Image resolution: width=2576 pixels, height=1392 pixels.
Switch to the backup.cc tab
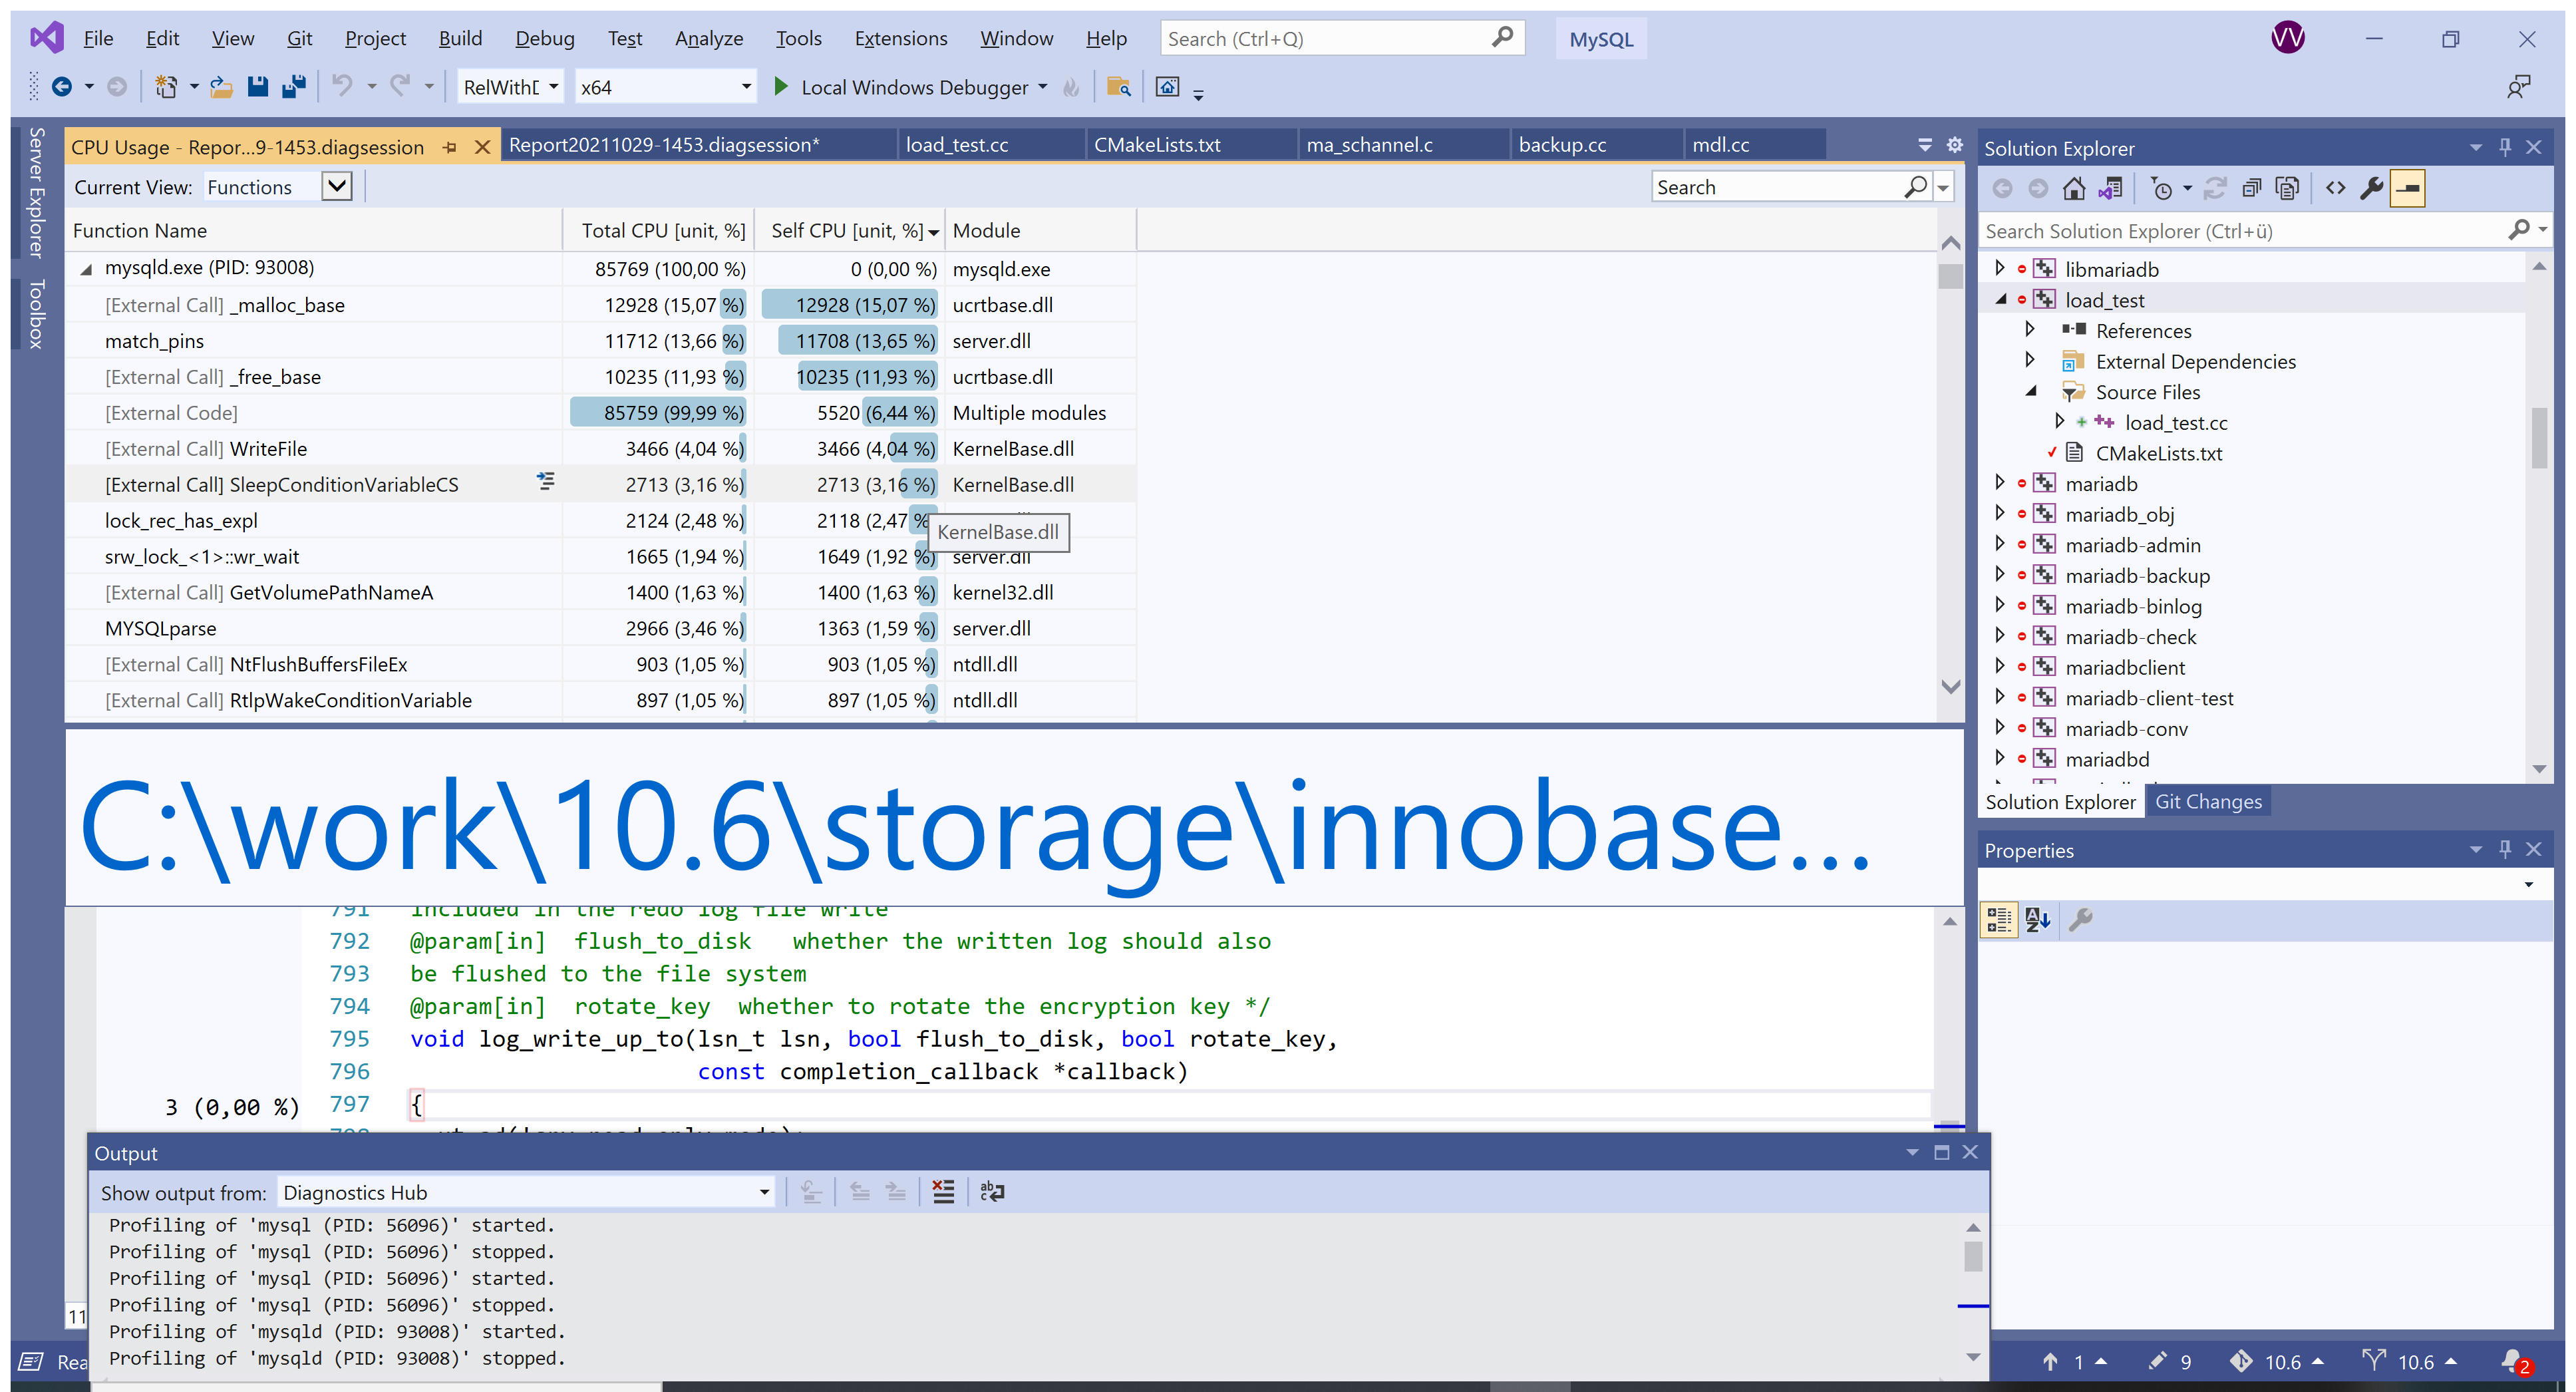click(x=1562, y=145)
